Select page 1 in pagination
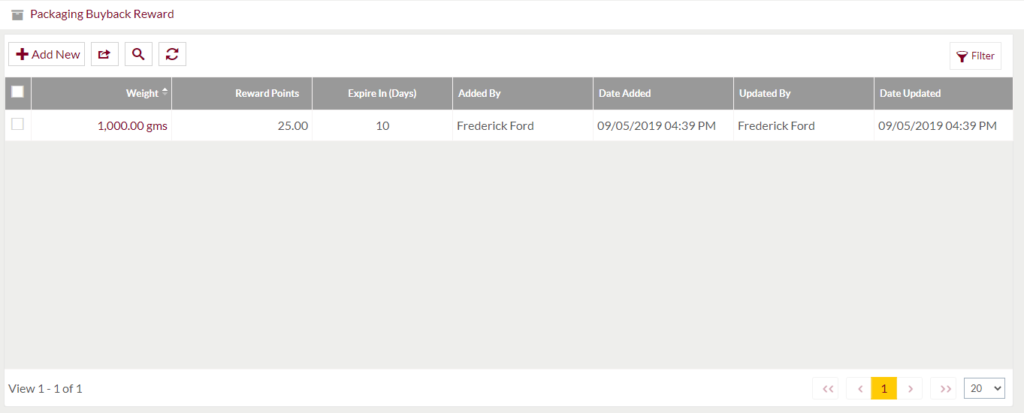1024x413 pixels. tap(884, 389)
